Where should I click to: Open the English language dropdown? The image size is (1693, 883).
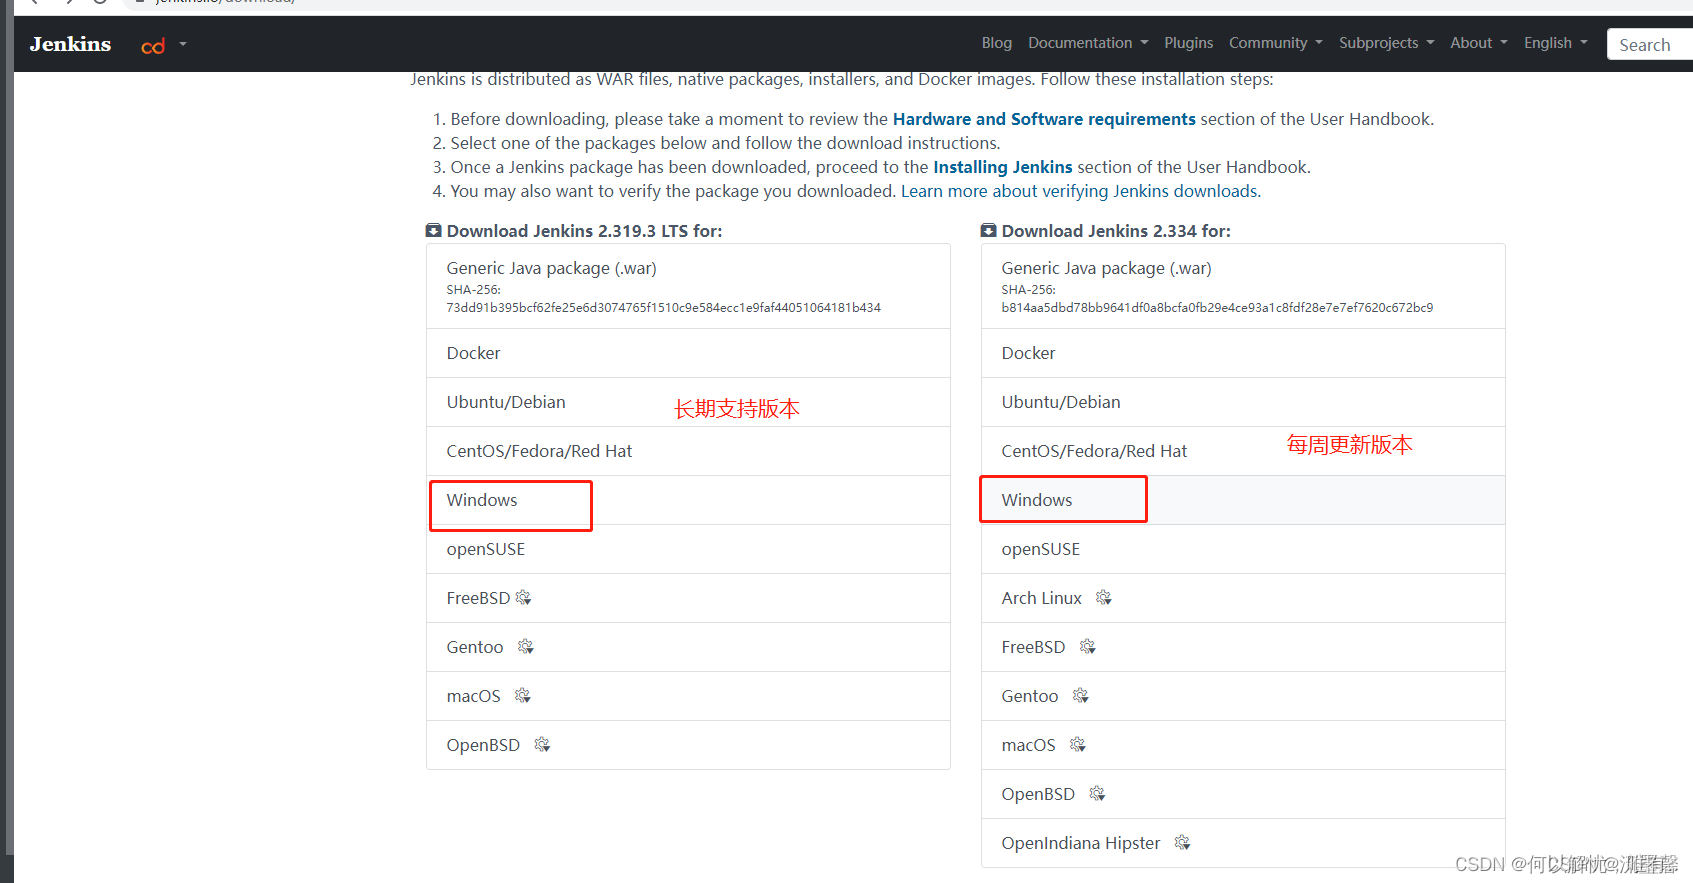coord(1555,43)
